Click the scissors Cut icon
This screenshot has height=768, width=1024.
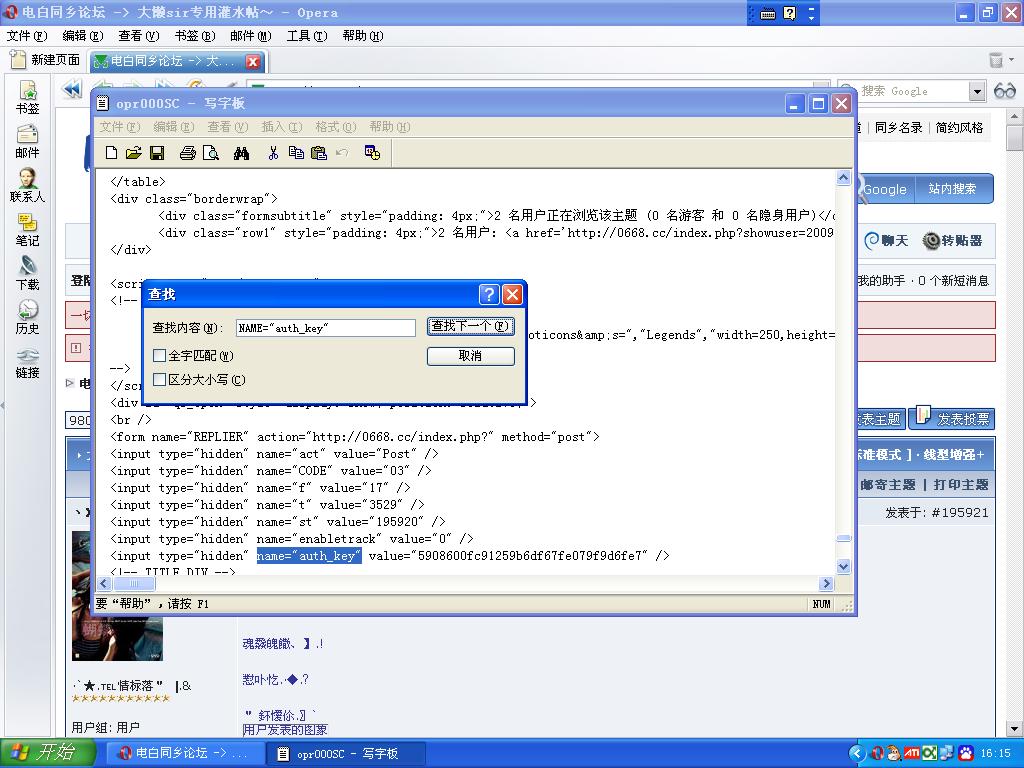click(x=273, y=153)
